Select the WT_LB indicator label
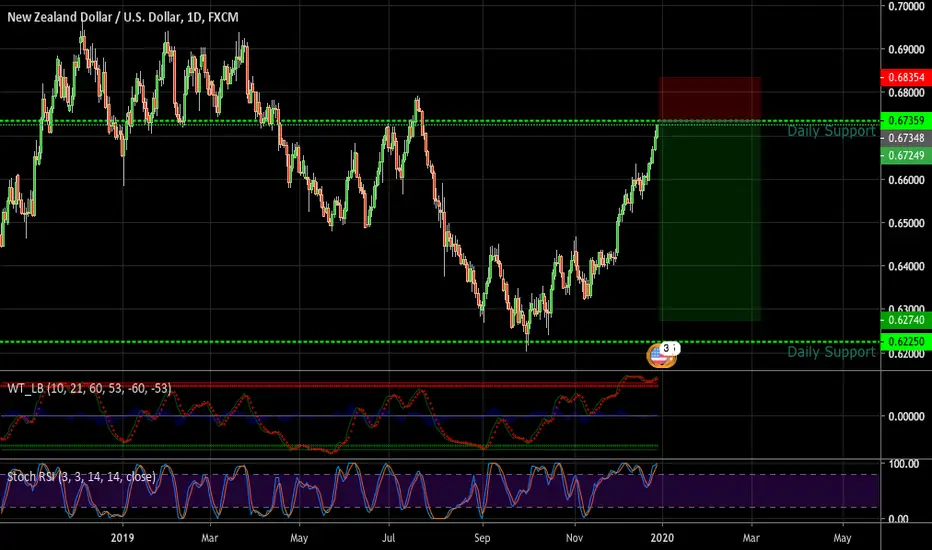932x550 pixels. 89,388
